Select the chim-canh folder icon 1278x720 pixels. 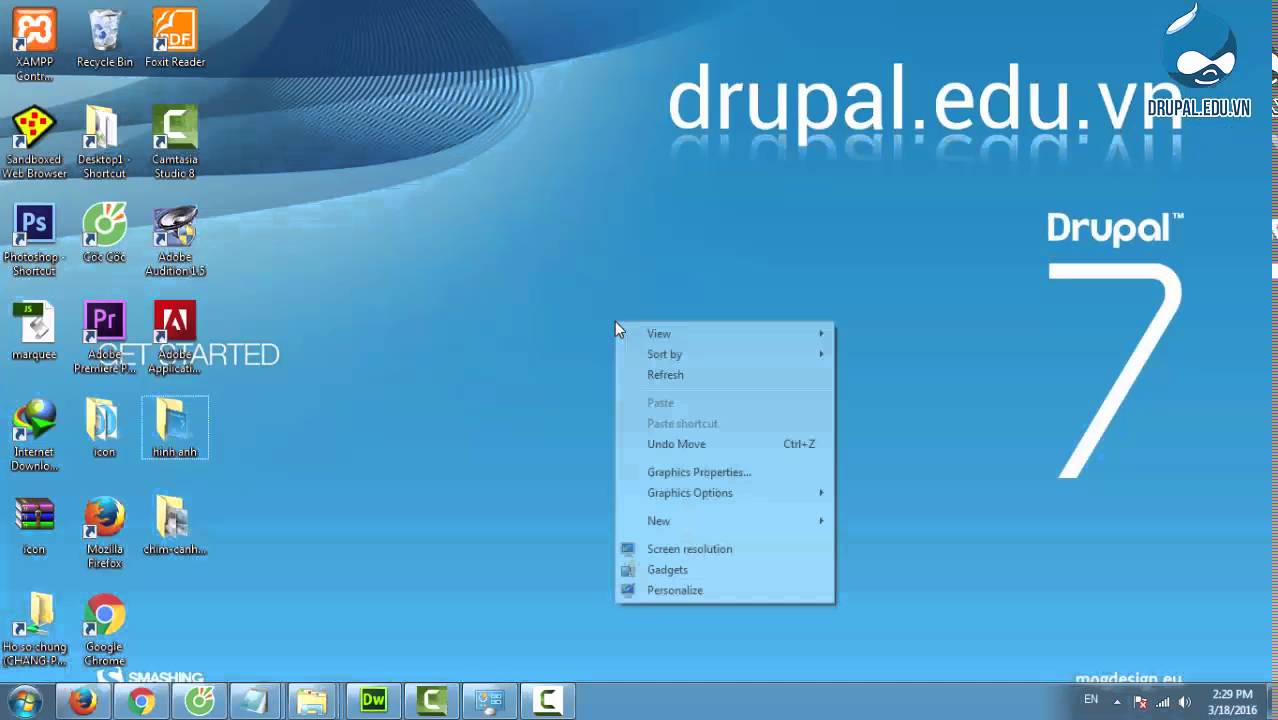(x=175, y=526)
